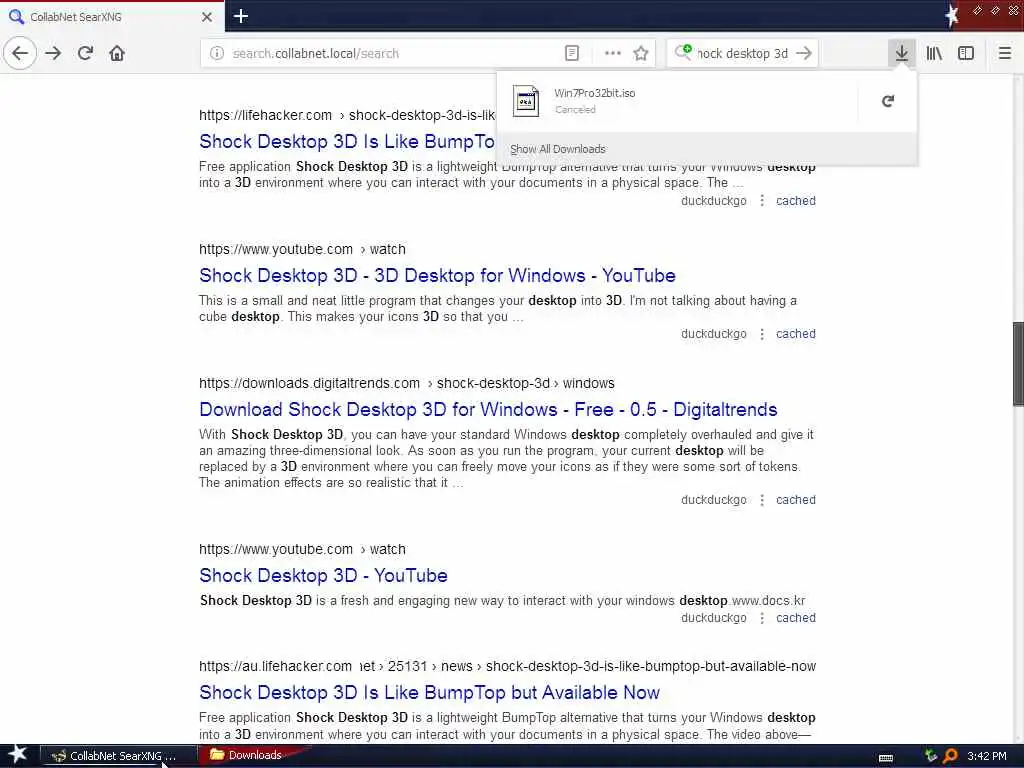This screenshot has height=768, width=1024.
Task: Click the https://au.lifehacker.com URL text
Action: coord(276,666)
